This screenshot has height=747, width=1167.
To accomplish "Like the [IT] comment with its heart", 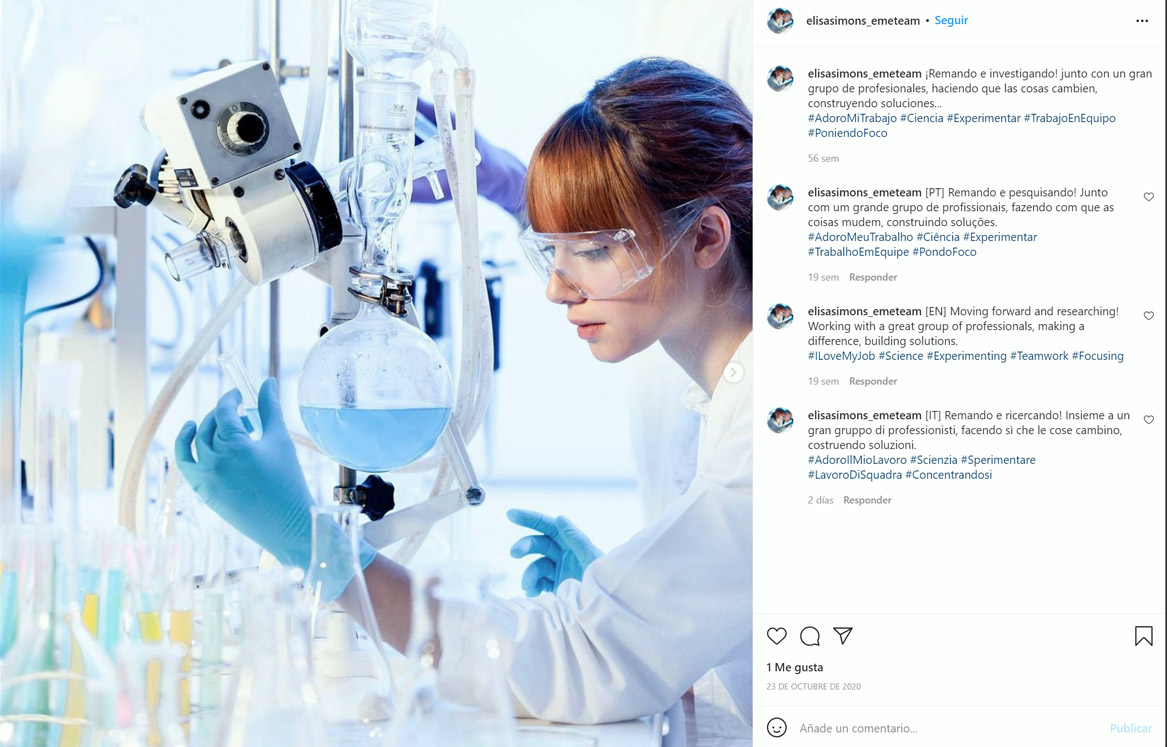I will [x=1148, y=420].
